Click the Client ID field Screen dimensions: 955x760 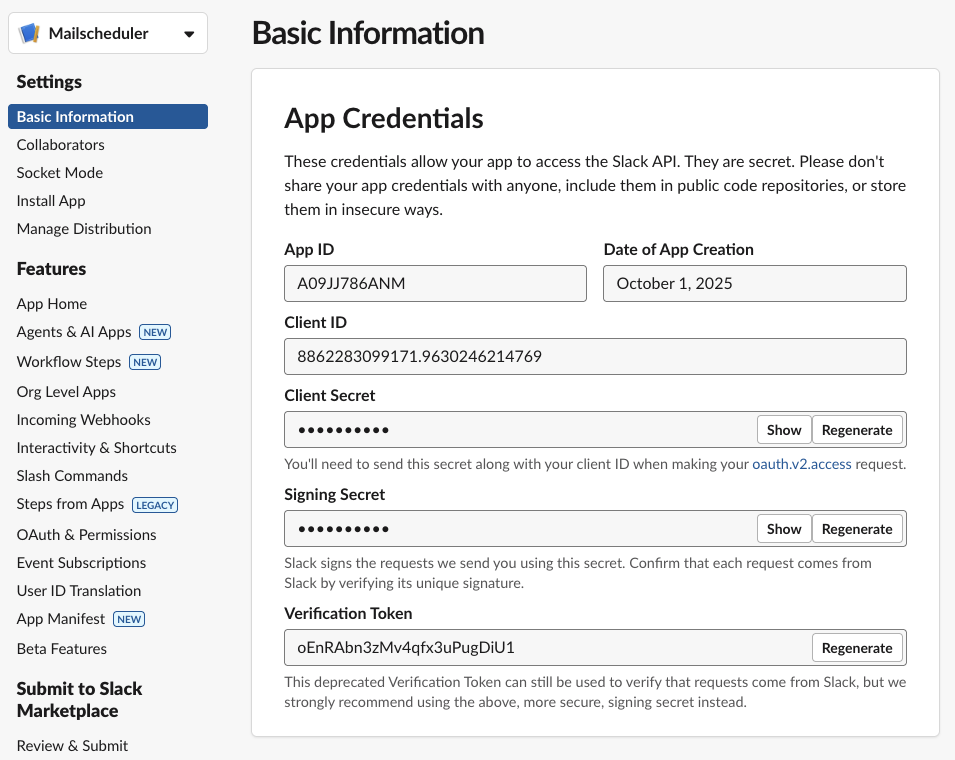tap(595, 357)
